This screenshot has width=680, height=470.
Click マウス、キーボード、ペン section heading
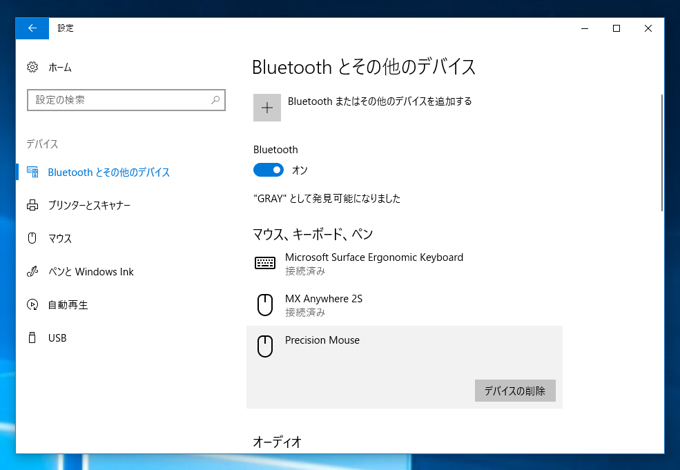[x=313, y=235]
